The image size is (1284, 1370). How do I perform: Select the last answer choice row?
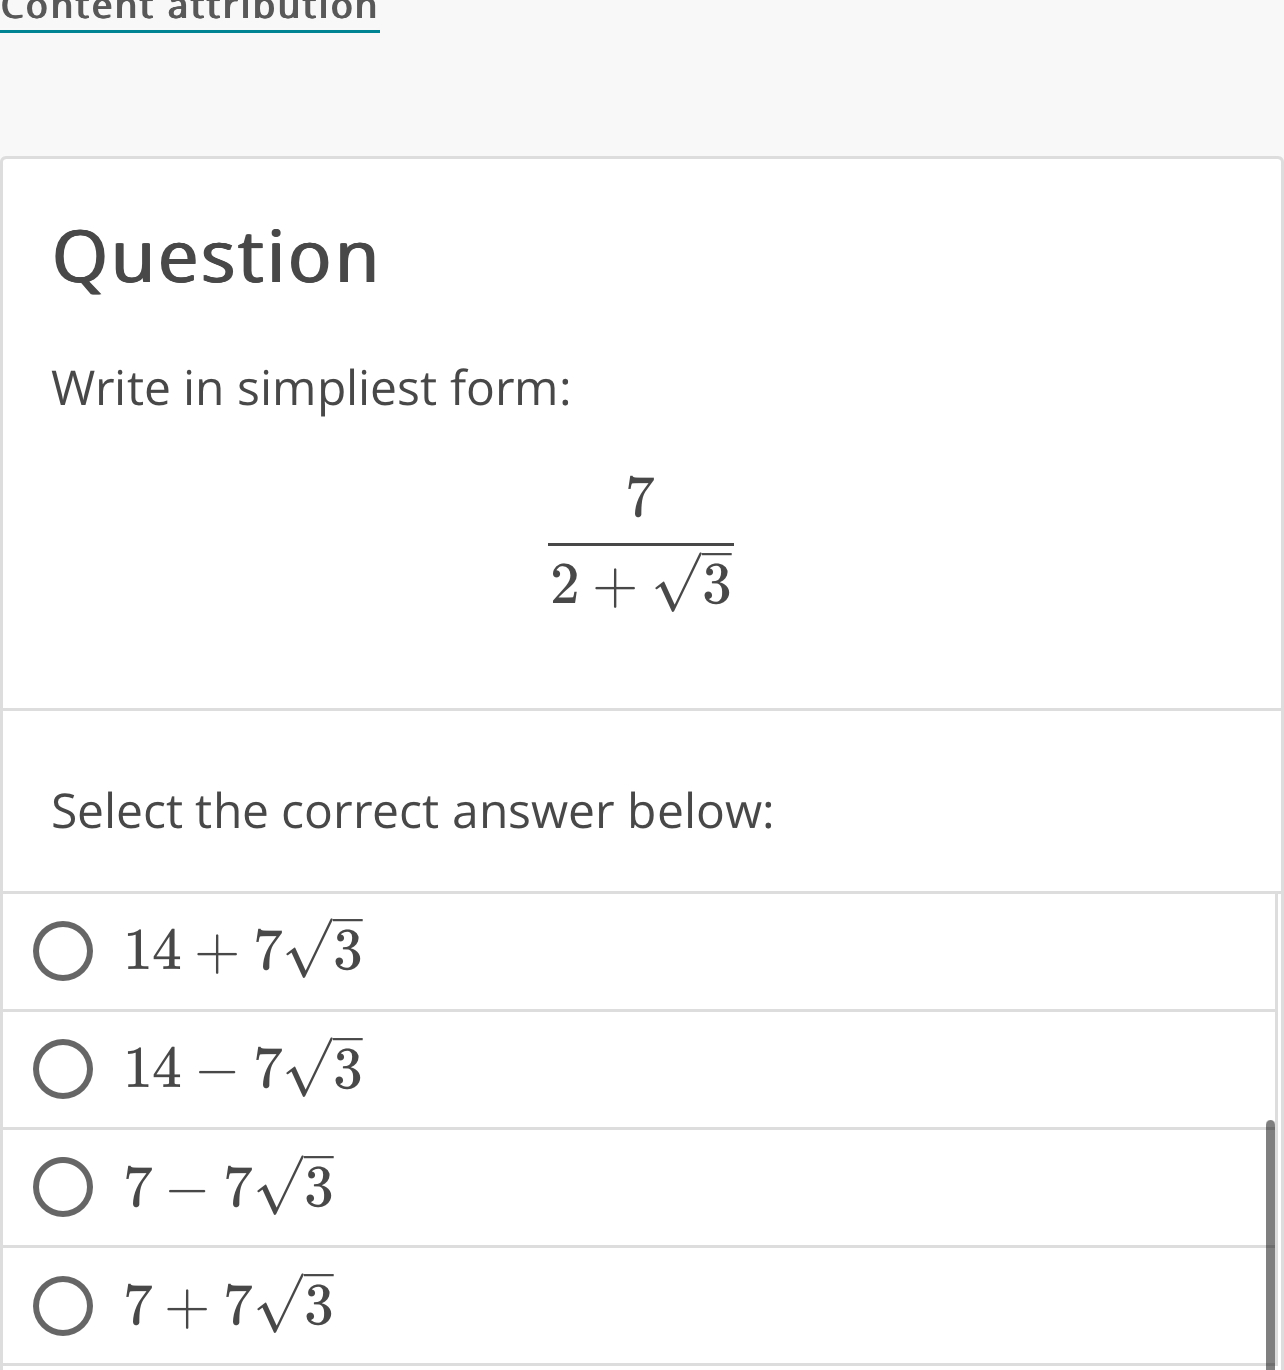pos(640,1305)
